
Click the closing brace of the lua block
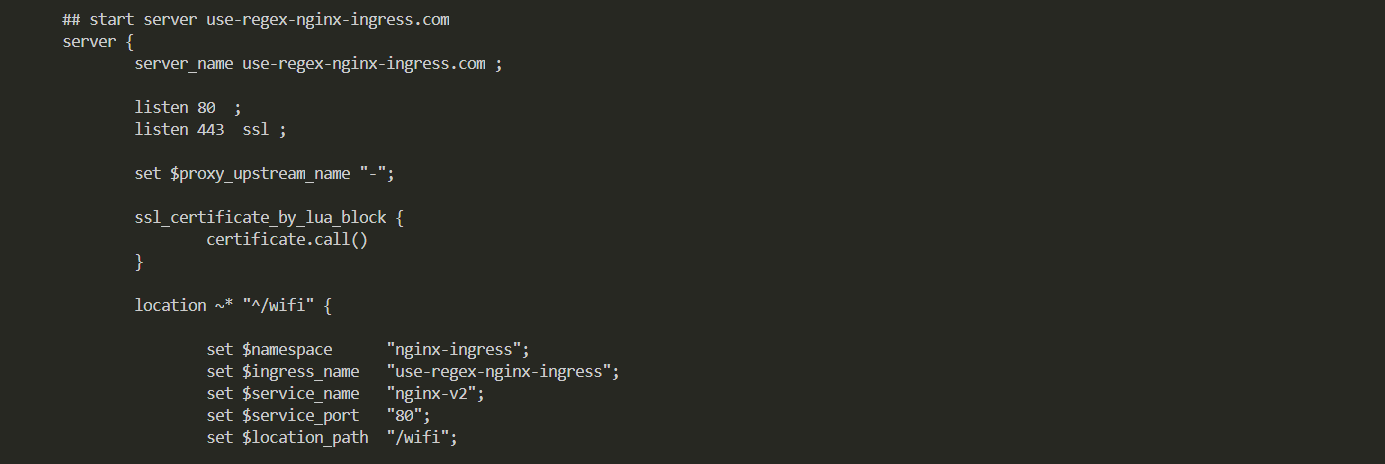(x=139, y=262)
